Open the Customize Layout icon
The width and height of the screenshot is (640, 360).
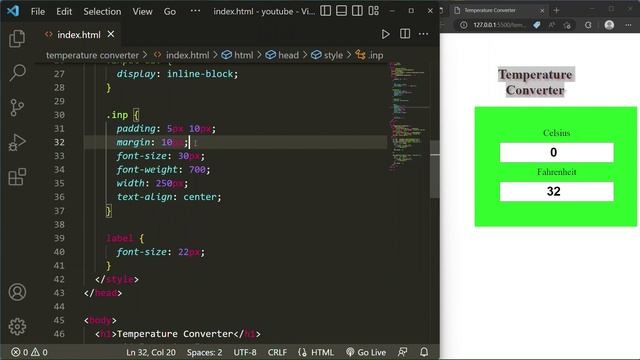373,11
